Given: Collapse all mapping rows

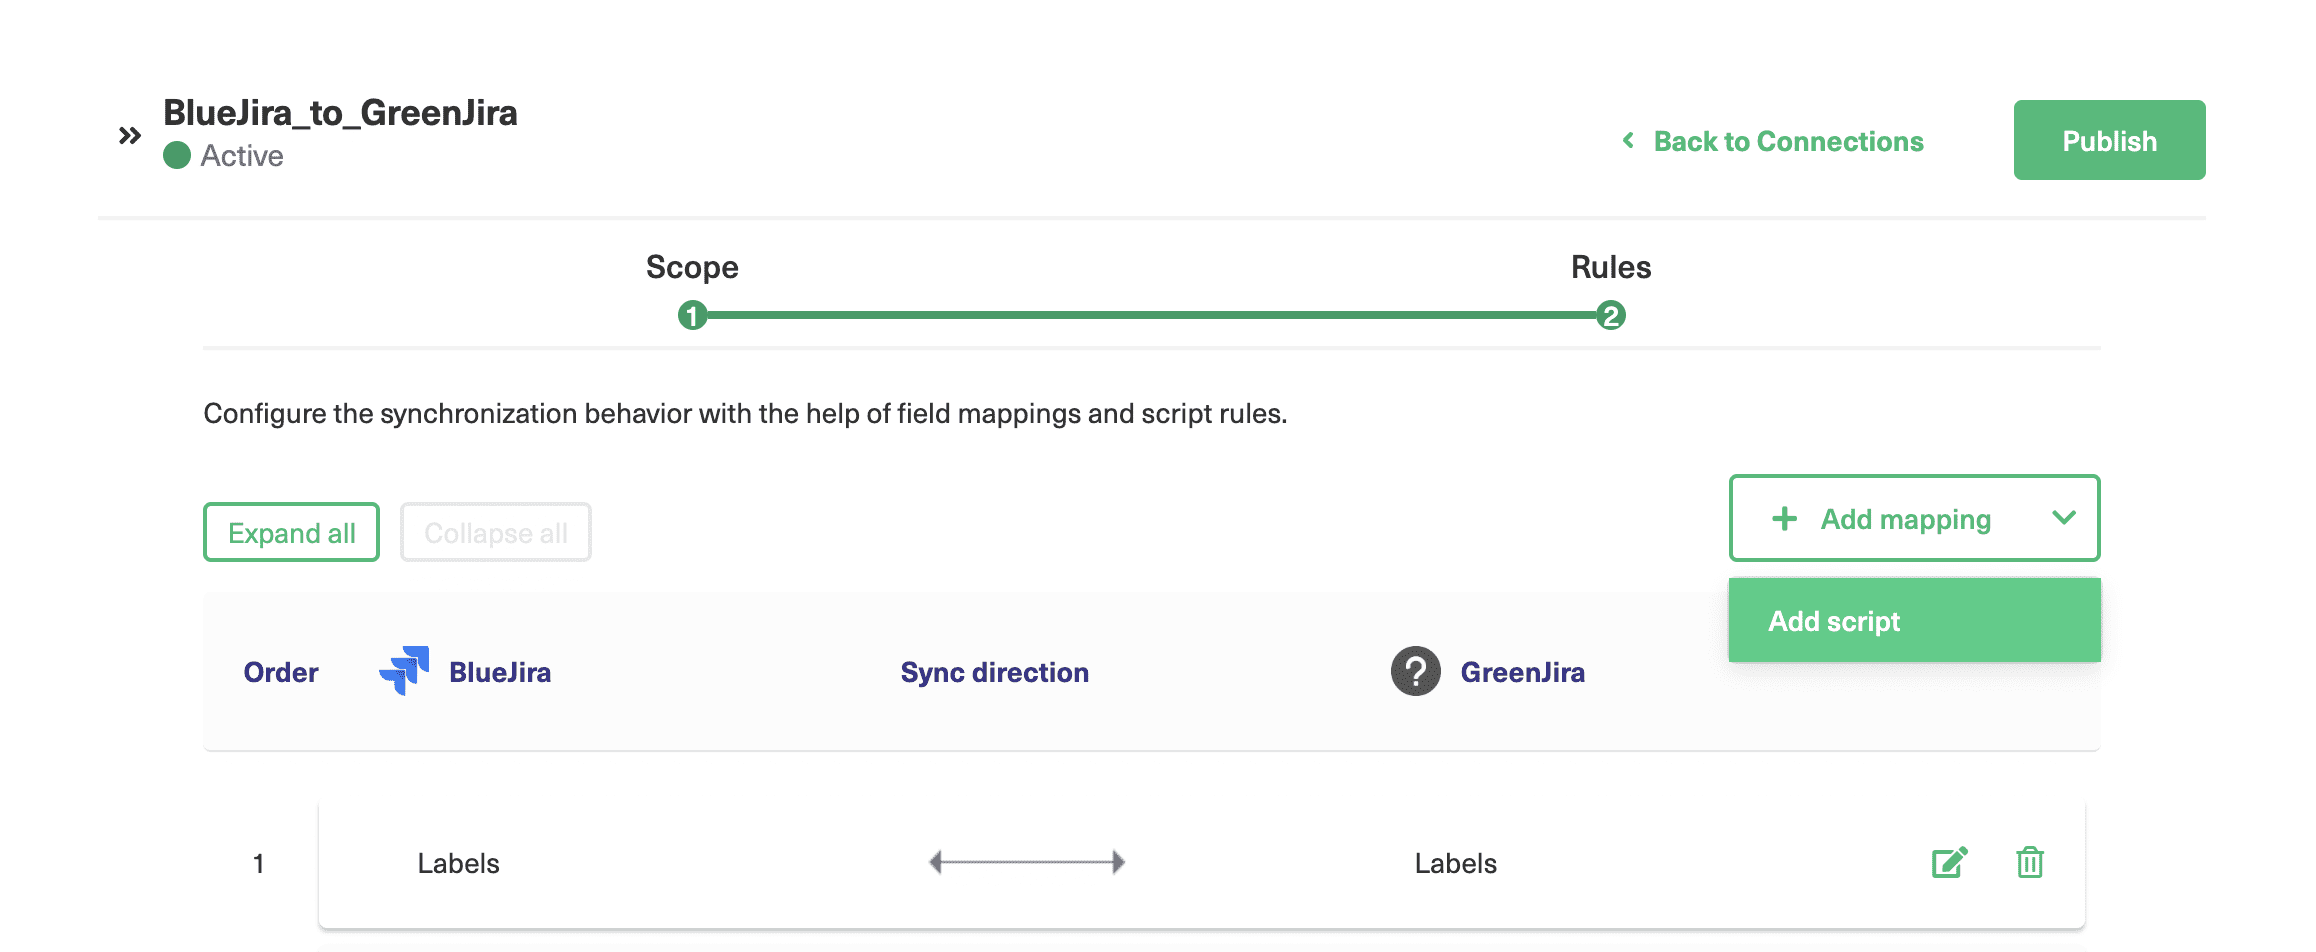Looking at the screenshot, I should (495, 533).
